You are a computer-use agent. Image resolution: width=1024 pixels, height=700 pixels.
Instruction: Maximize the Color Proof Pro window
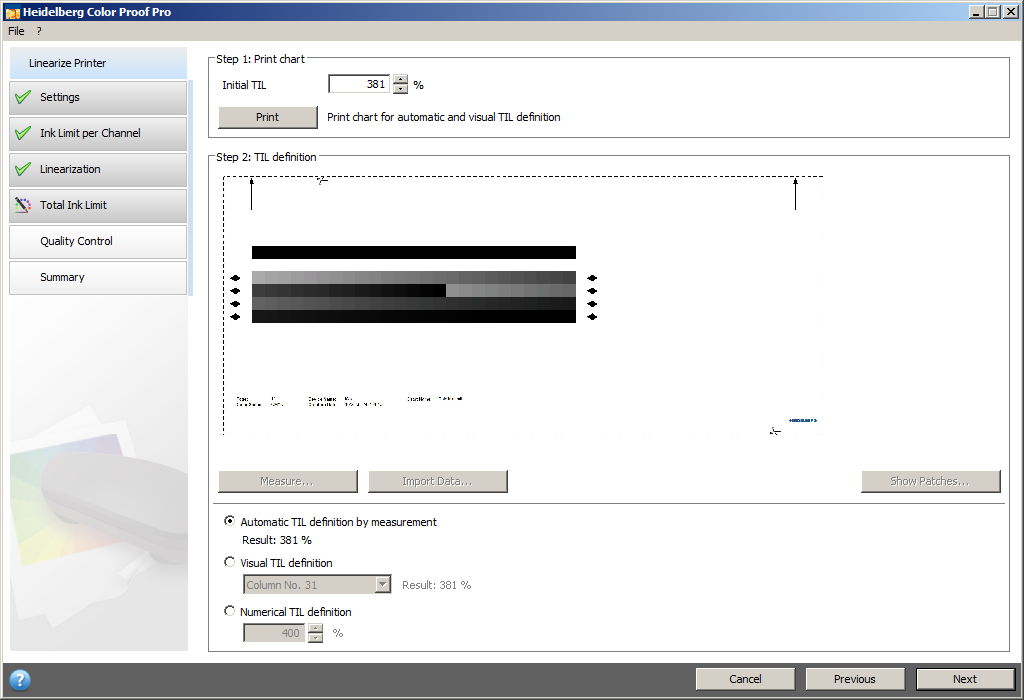993,12
